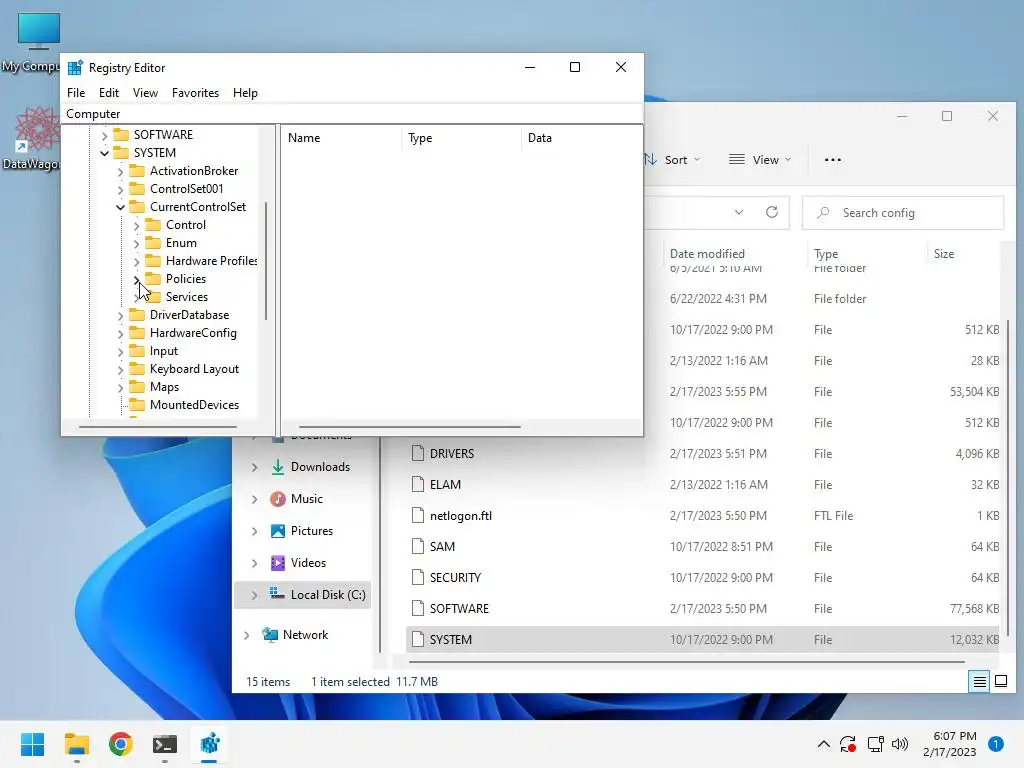Click the Registry Editor address bar

pos(352,114)
